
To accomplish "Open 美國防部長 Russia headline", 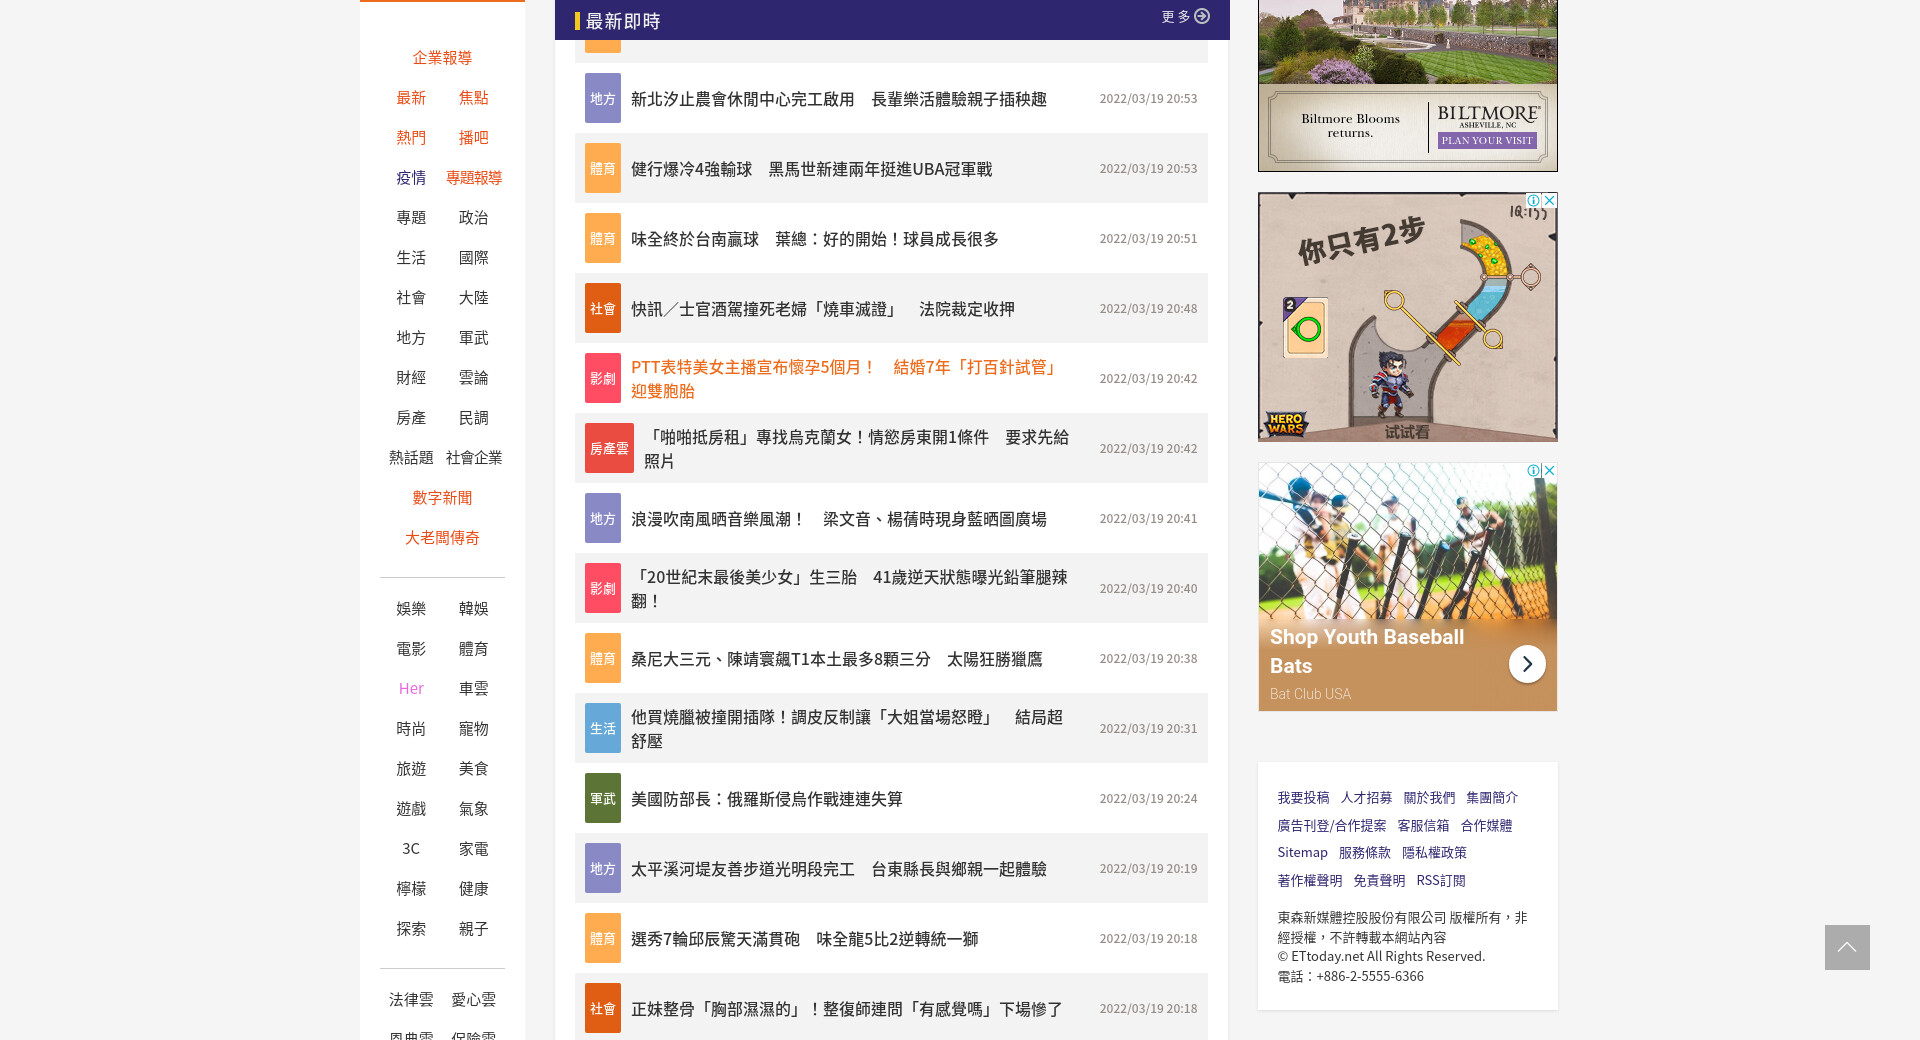I will pyautogui.click(x=766, y=799).
